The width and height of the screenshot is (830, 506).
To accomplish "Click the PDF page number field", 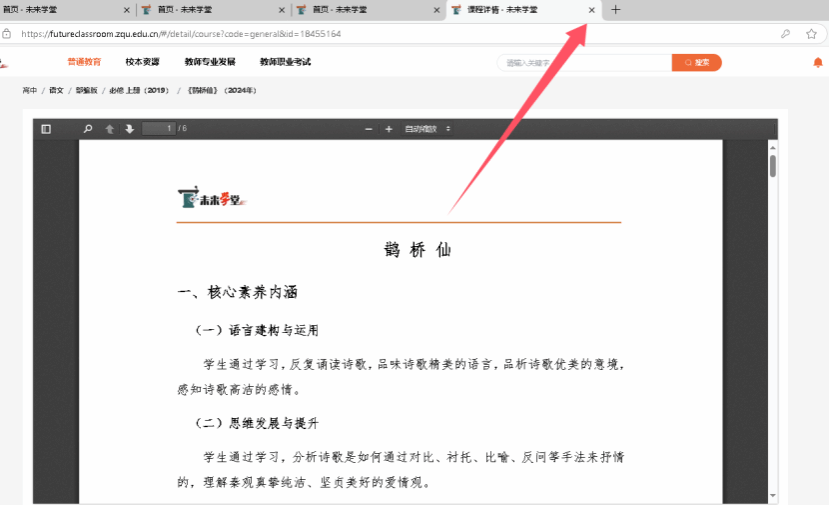I will point(158,129).
